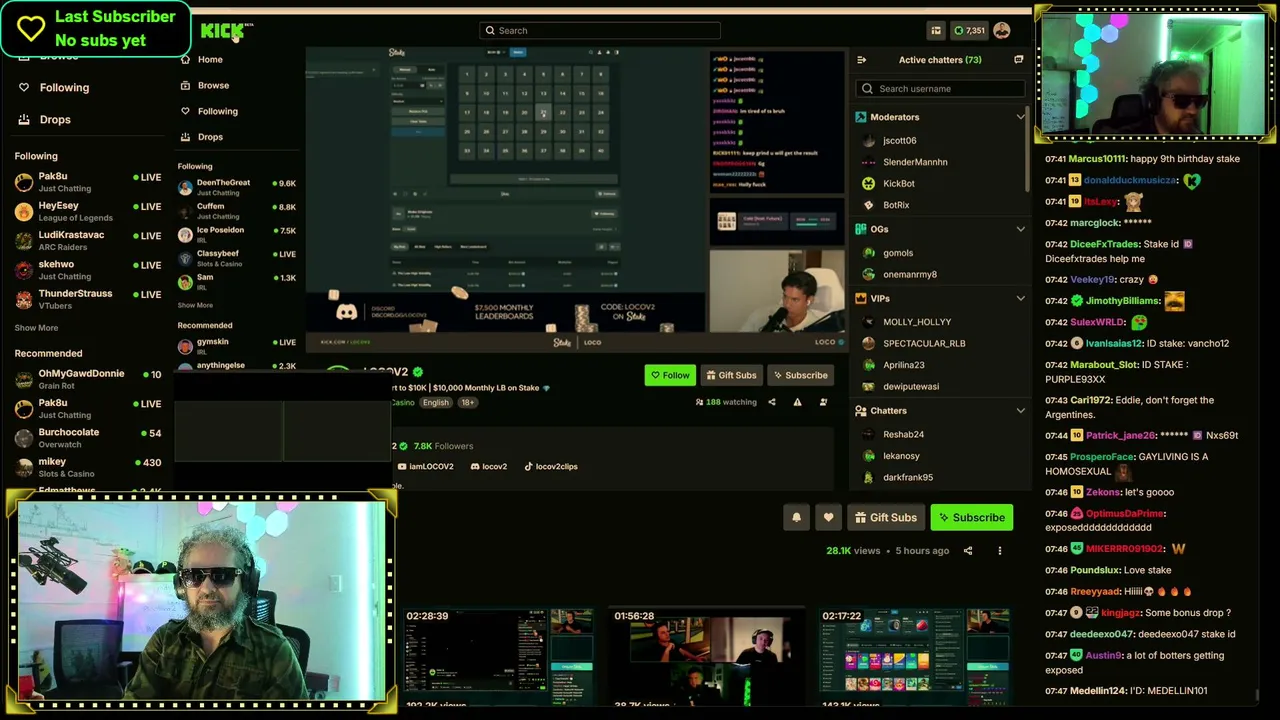Open Drops in the inner sidebar

click(210, 137)
